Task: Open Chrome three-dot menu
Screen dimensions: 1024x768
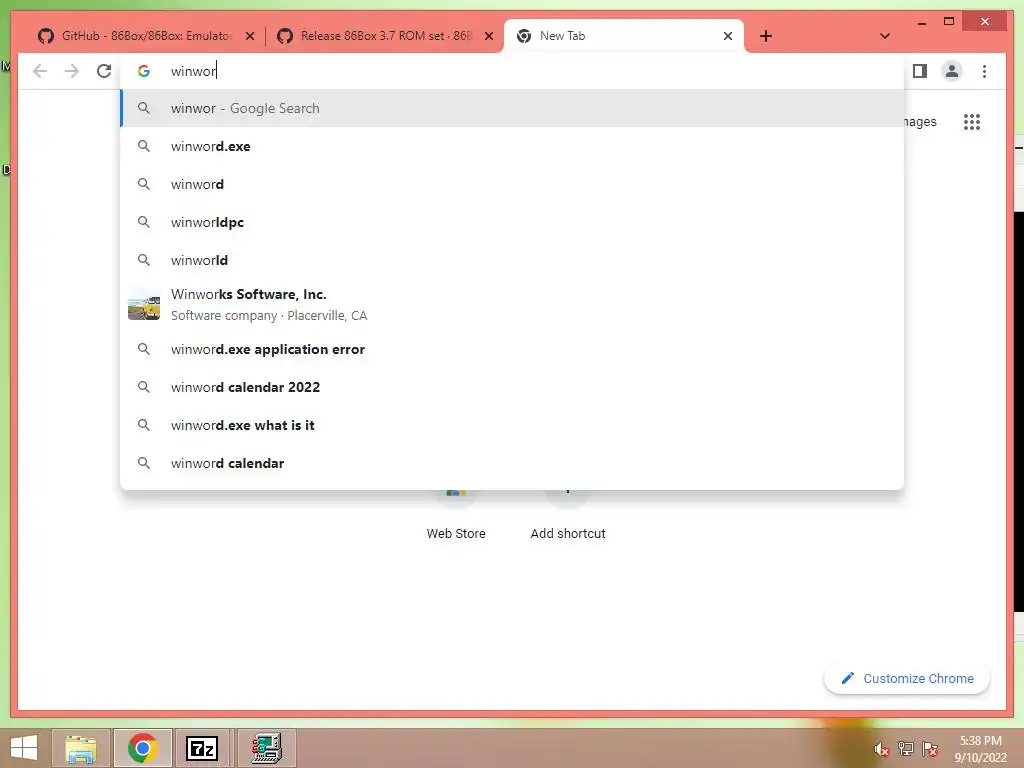Action: pos(984,71)
